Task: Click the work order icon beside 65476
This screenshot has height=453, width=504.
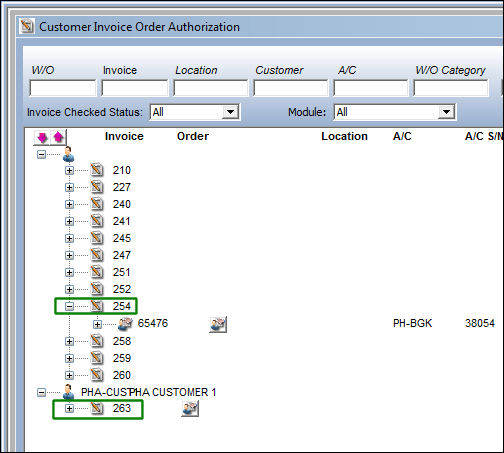Action: (125, 324)
